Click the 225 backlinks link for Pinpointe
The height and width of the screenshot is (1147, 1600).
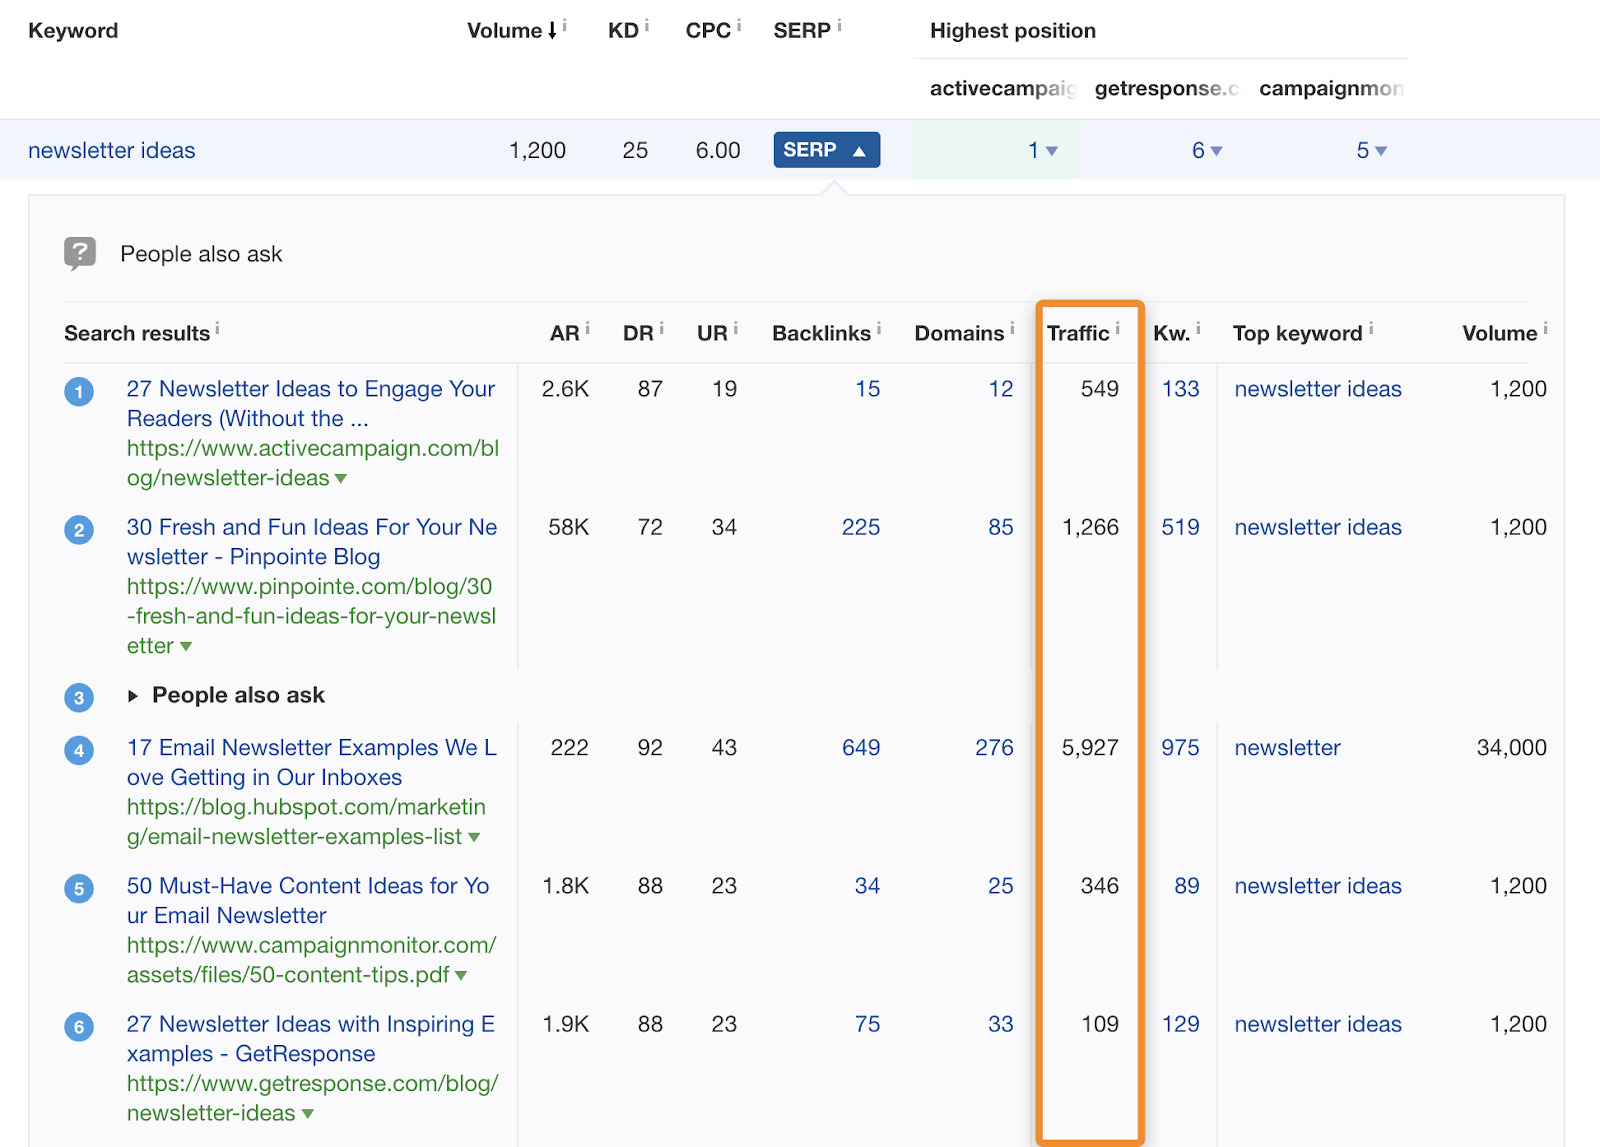click(861, 527)
